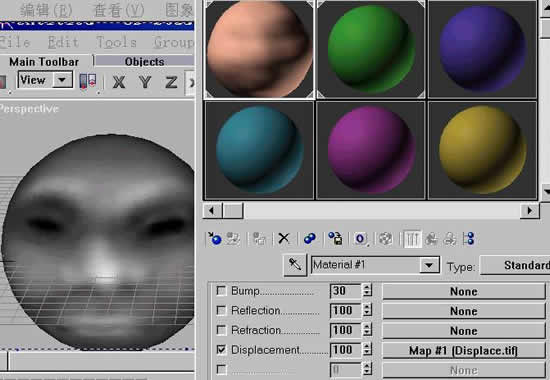
Task: Select the green sample sphere slot
Action: [371, 49]
